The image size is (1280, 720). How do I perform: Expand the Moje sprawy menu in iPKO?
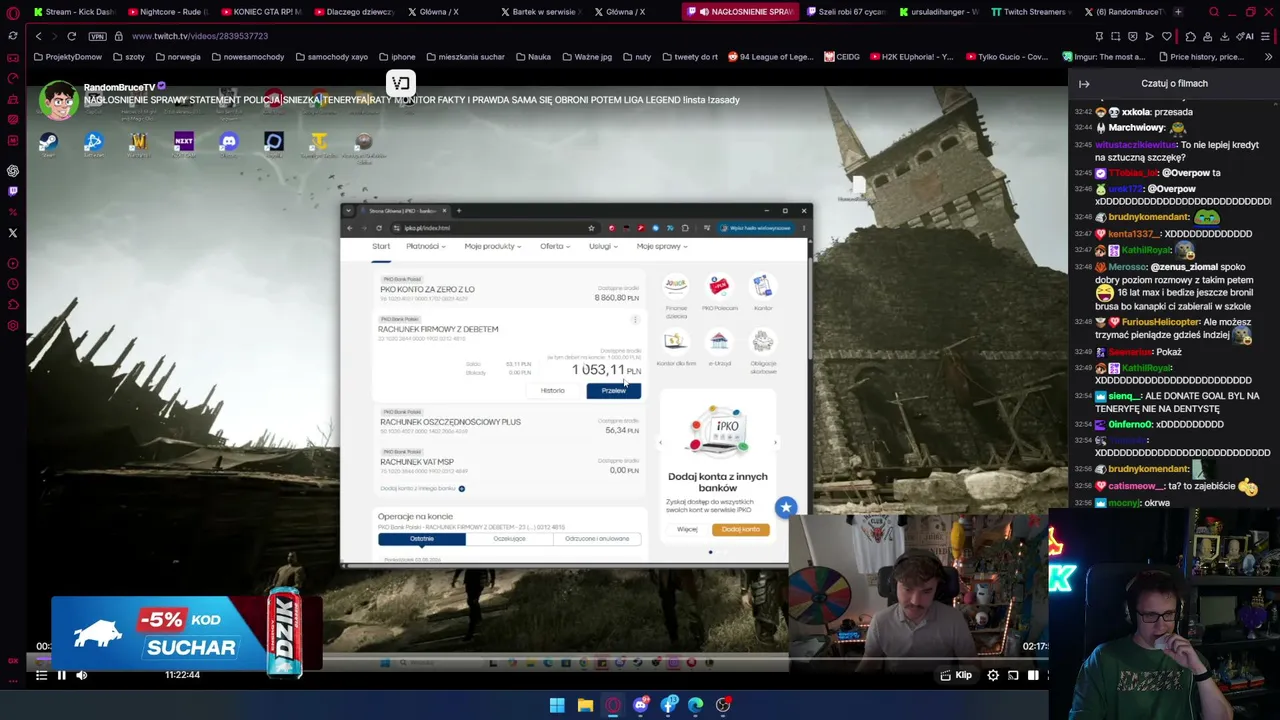coord(662,247)
